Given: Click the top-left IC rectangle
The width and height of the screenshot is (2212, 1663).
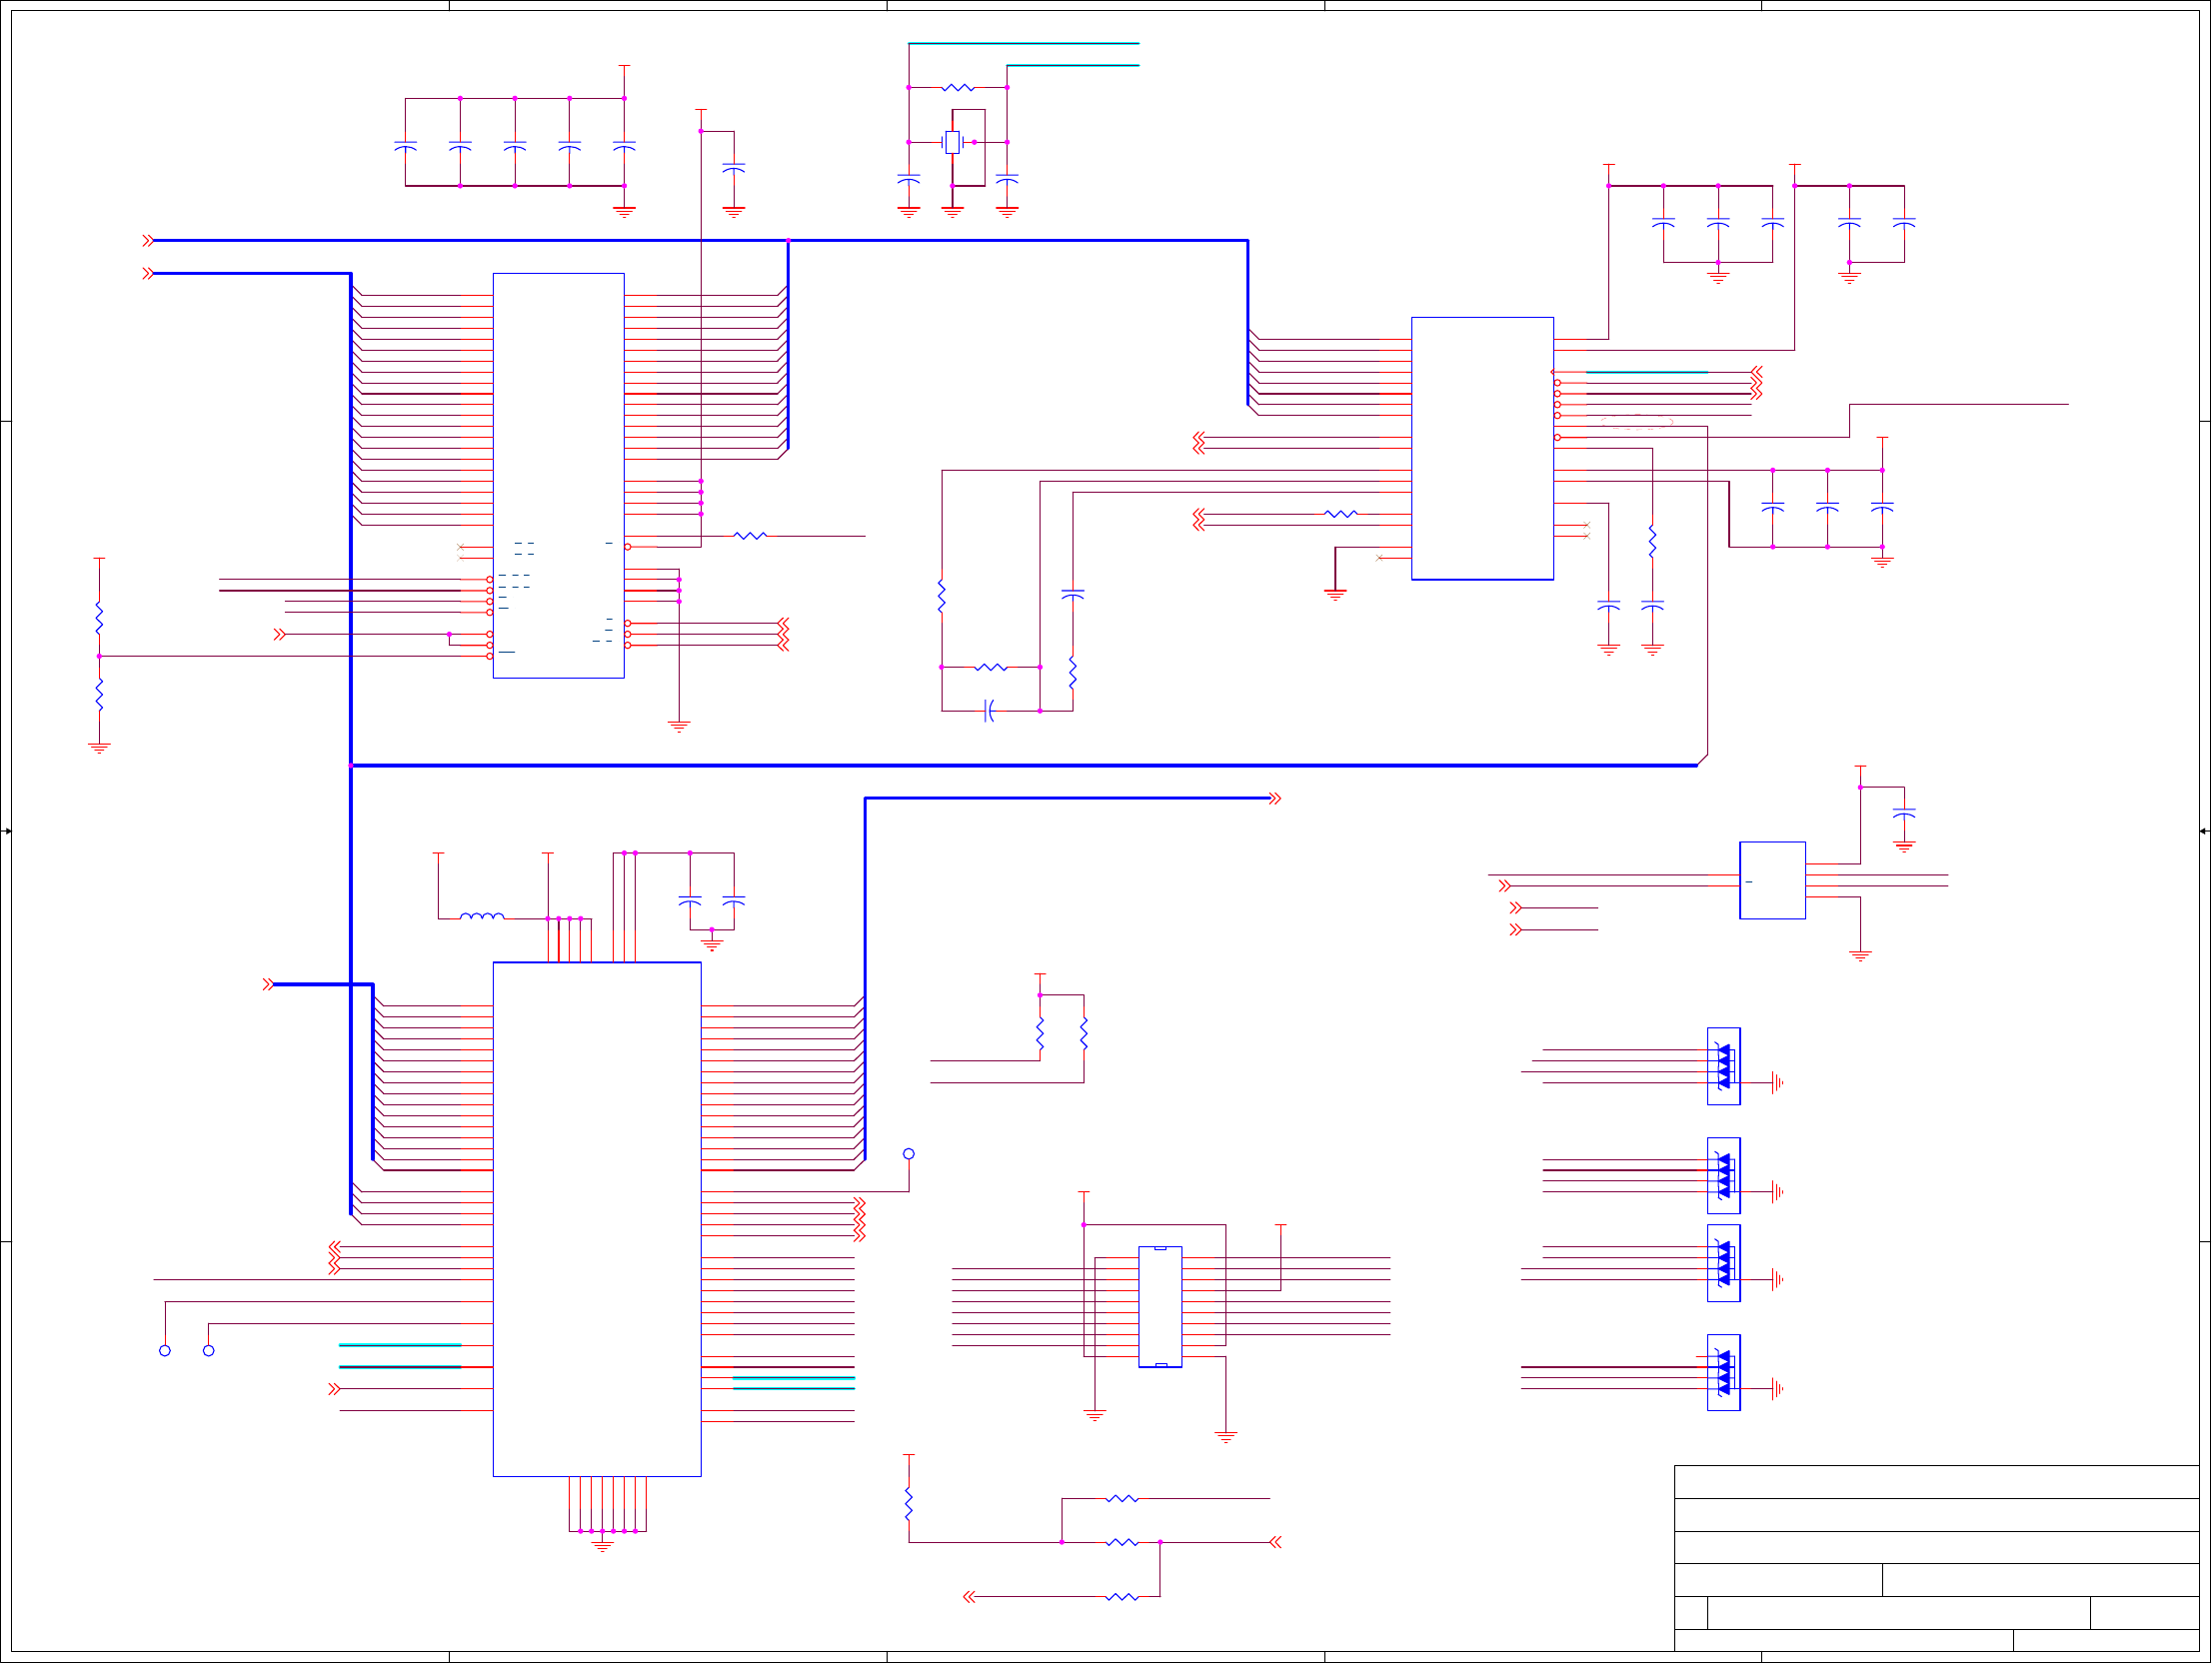Looking at the screenshot, I should pos(558,475).
